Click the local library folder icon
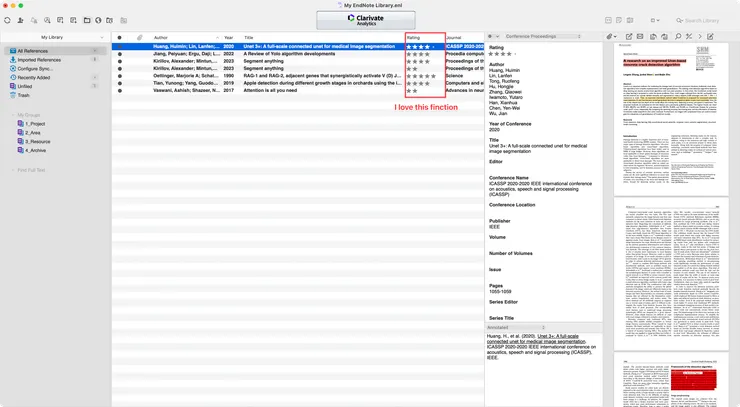 pyautogui.click(x=87, y=20)
